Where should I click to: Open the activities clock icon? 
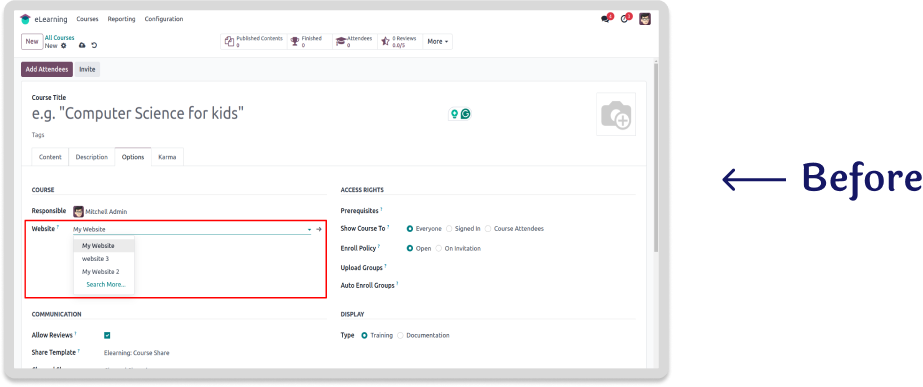625,19
